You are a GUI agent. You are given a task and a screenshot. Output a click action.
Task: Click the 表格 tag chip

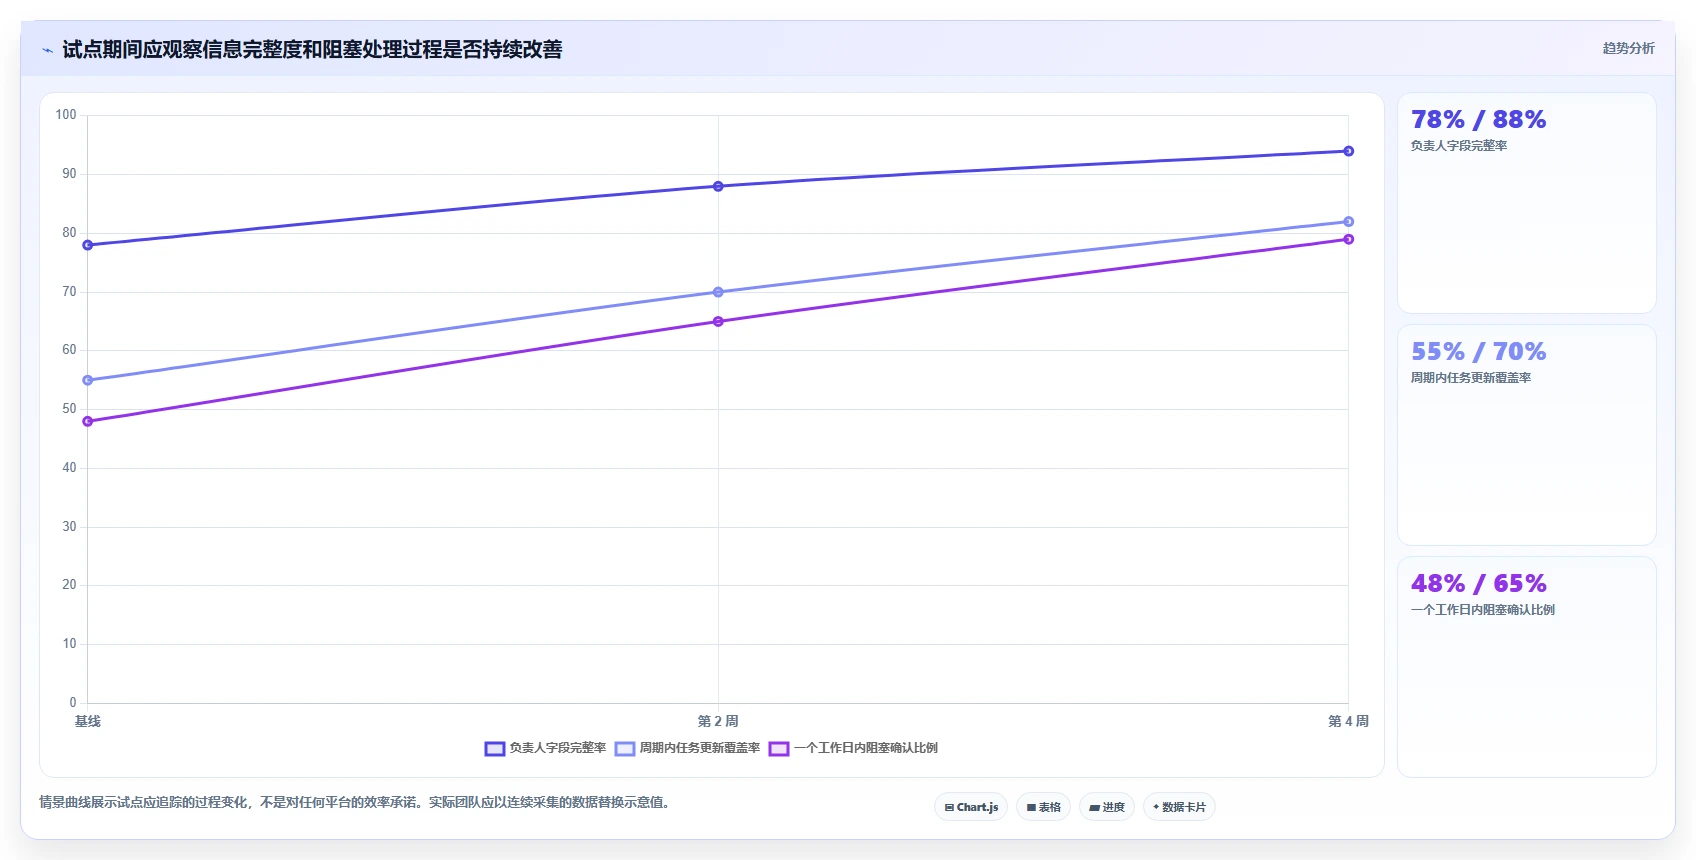1043,807
